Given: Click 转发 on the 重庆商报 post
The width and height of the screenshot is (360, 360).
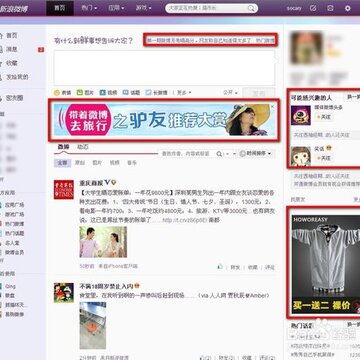Looking at the screenshot, I should pyautogui.click(x=235, y=267).
